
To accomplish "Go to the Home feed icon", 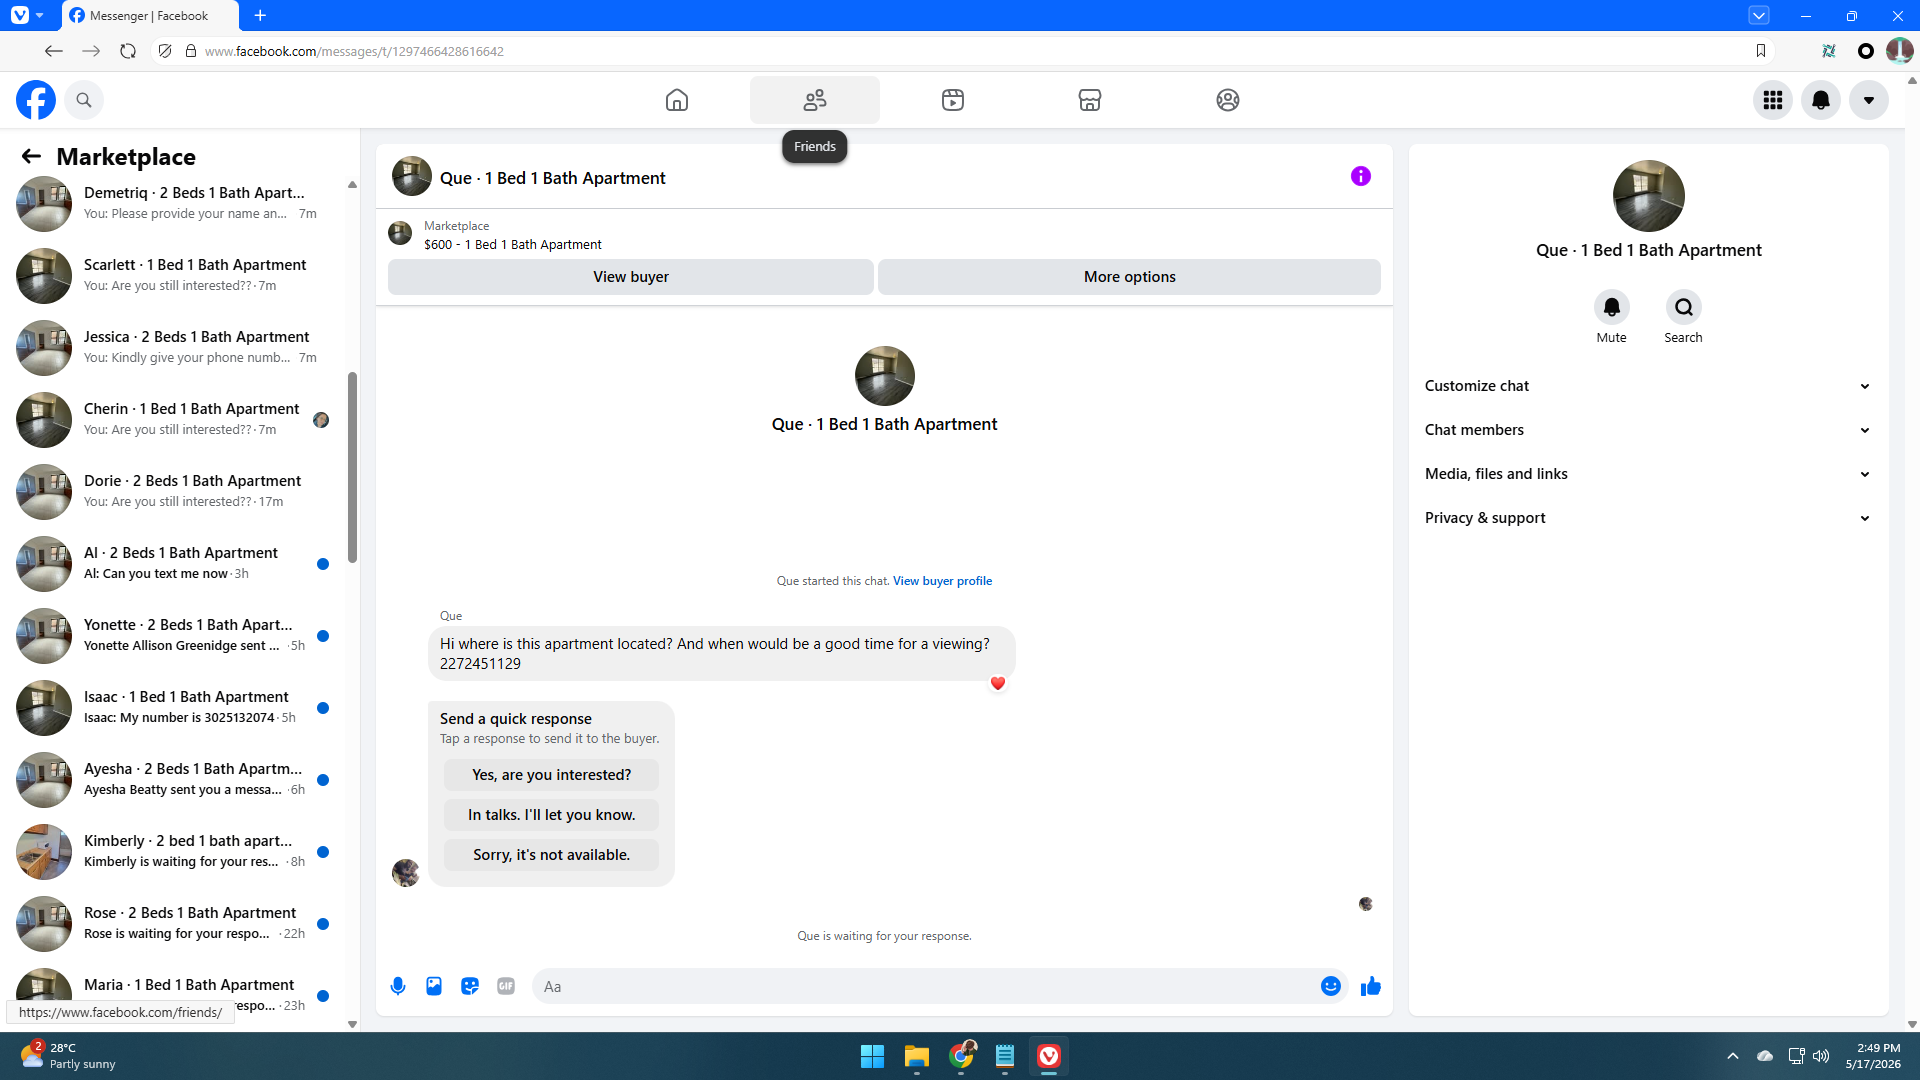I will click(x=677, y=100).
